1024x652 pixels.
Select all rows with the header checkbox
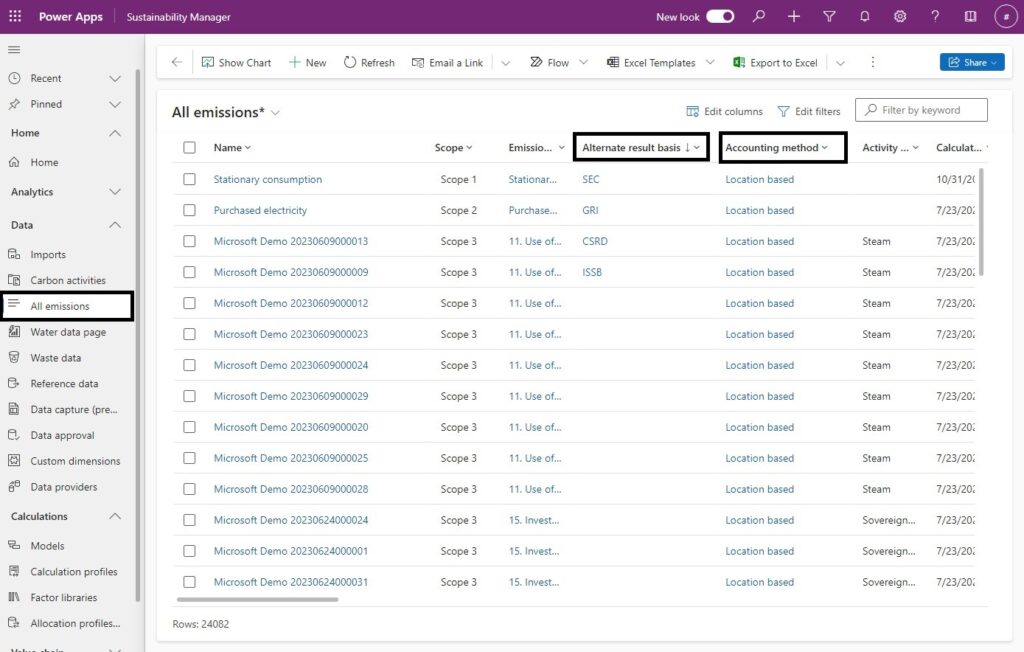[189, 147]
